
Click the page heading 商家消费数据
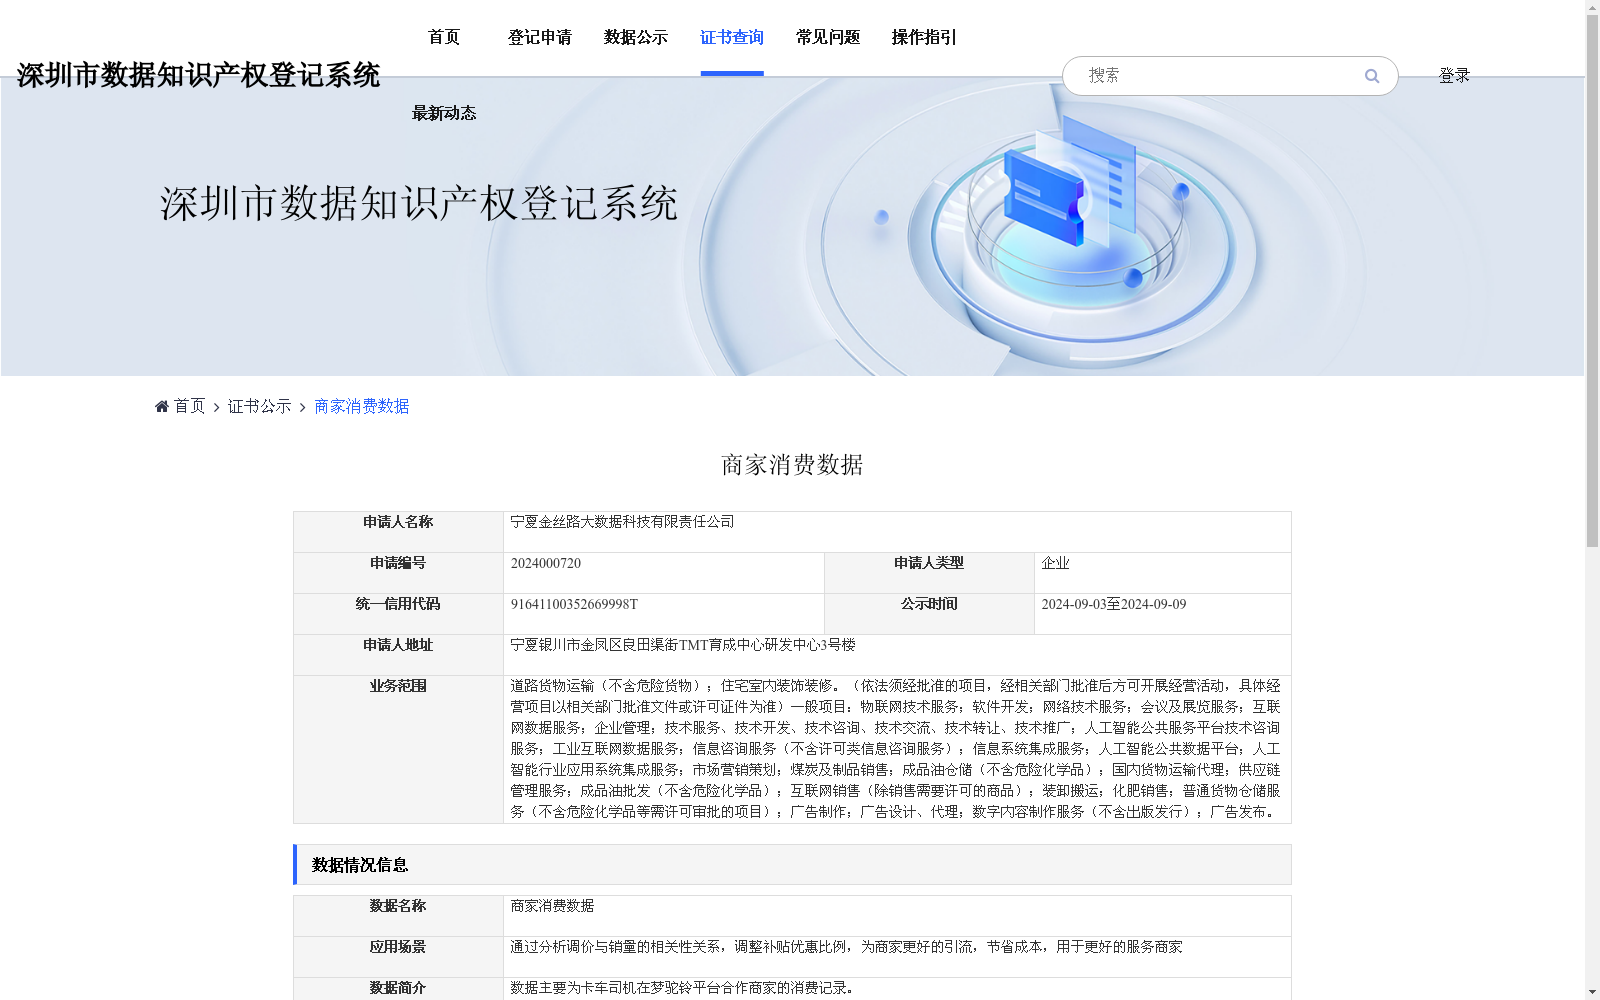(792, 465)
